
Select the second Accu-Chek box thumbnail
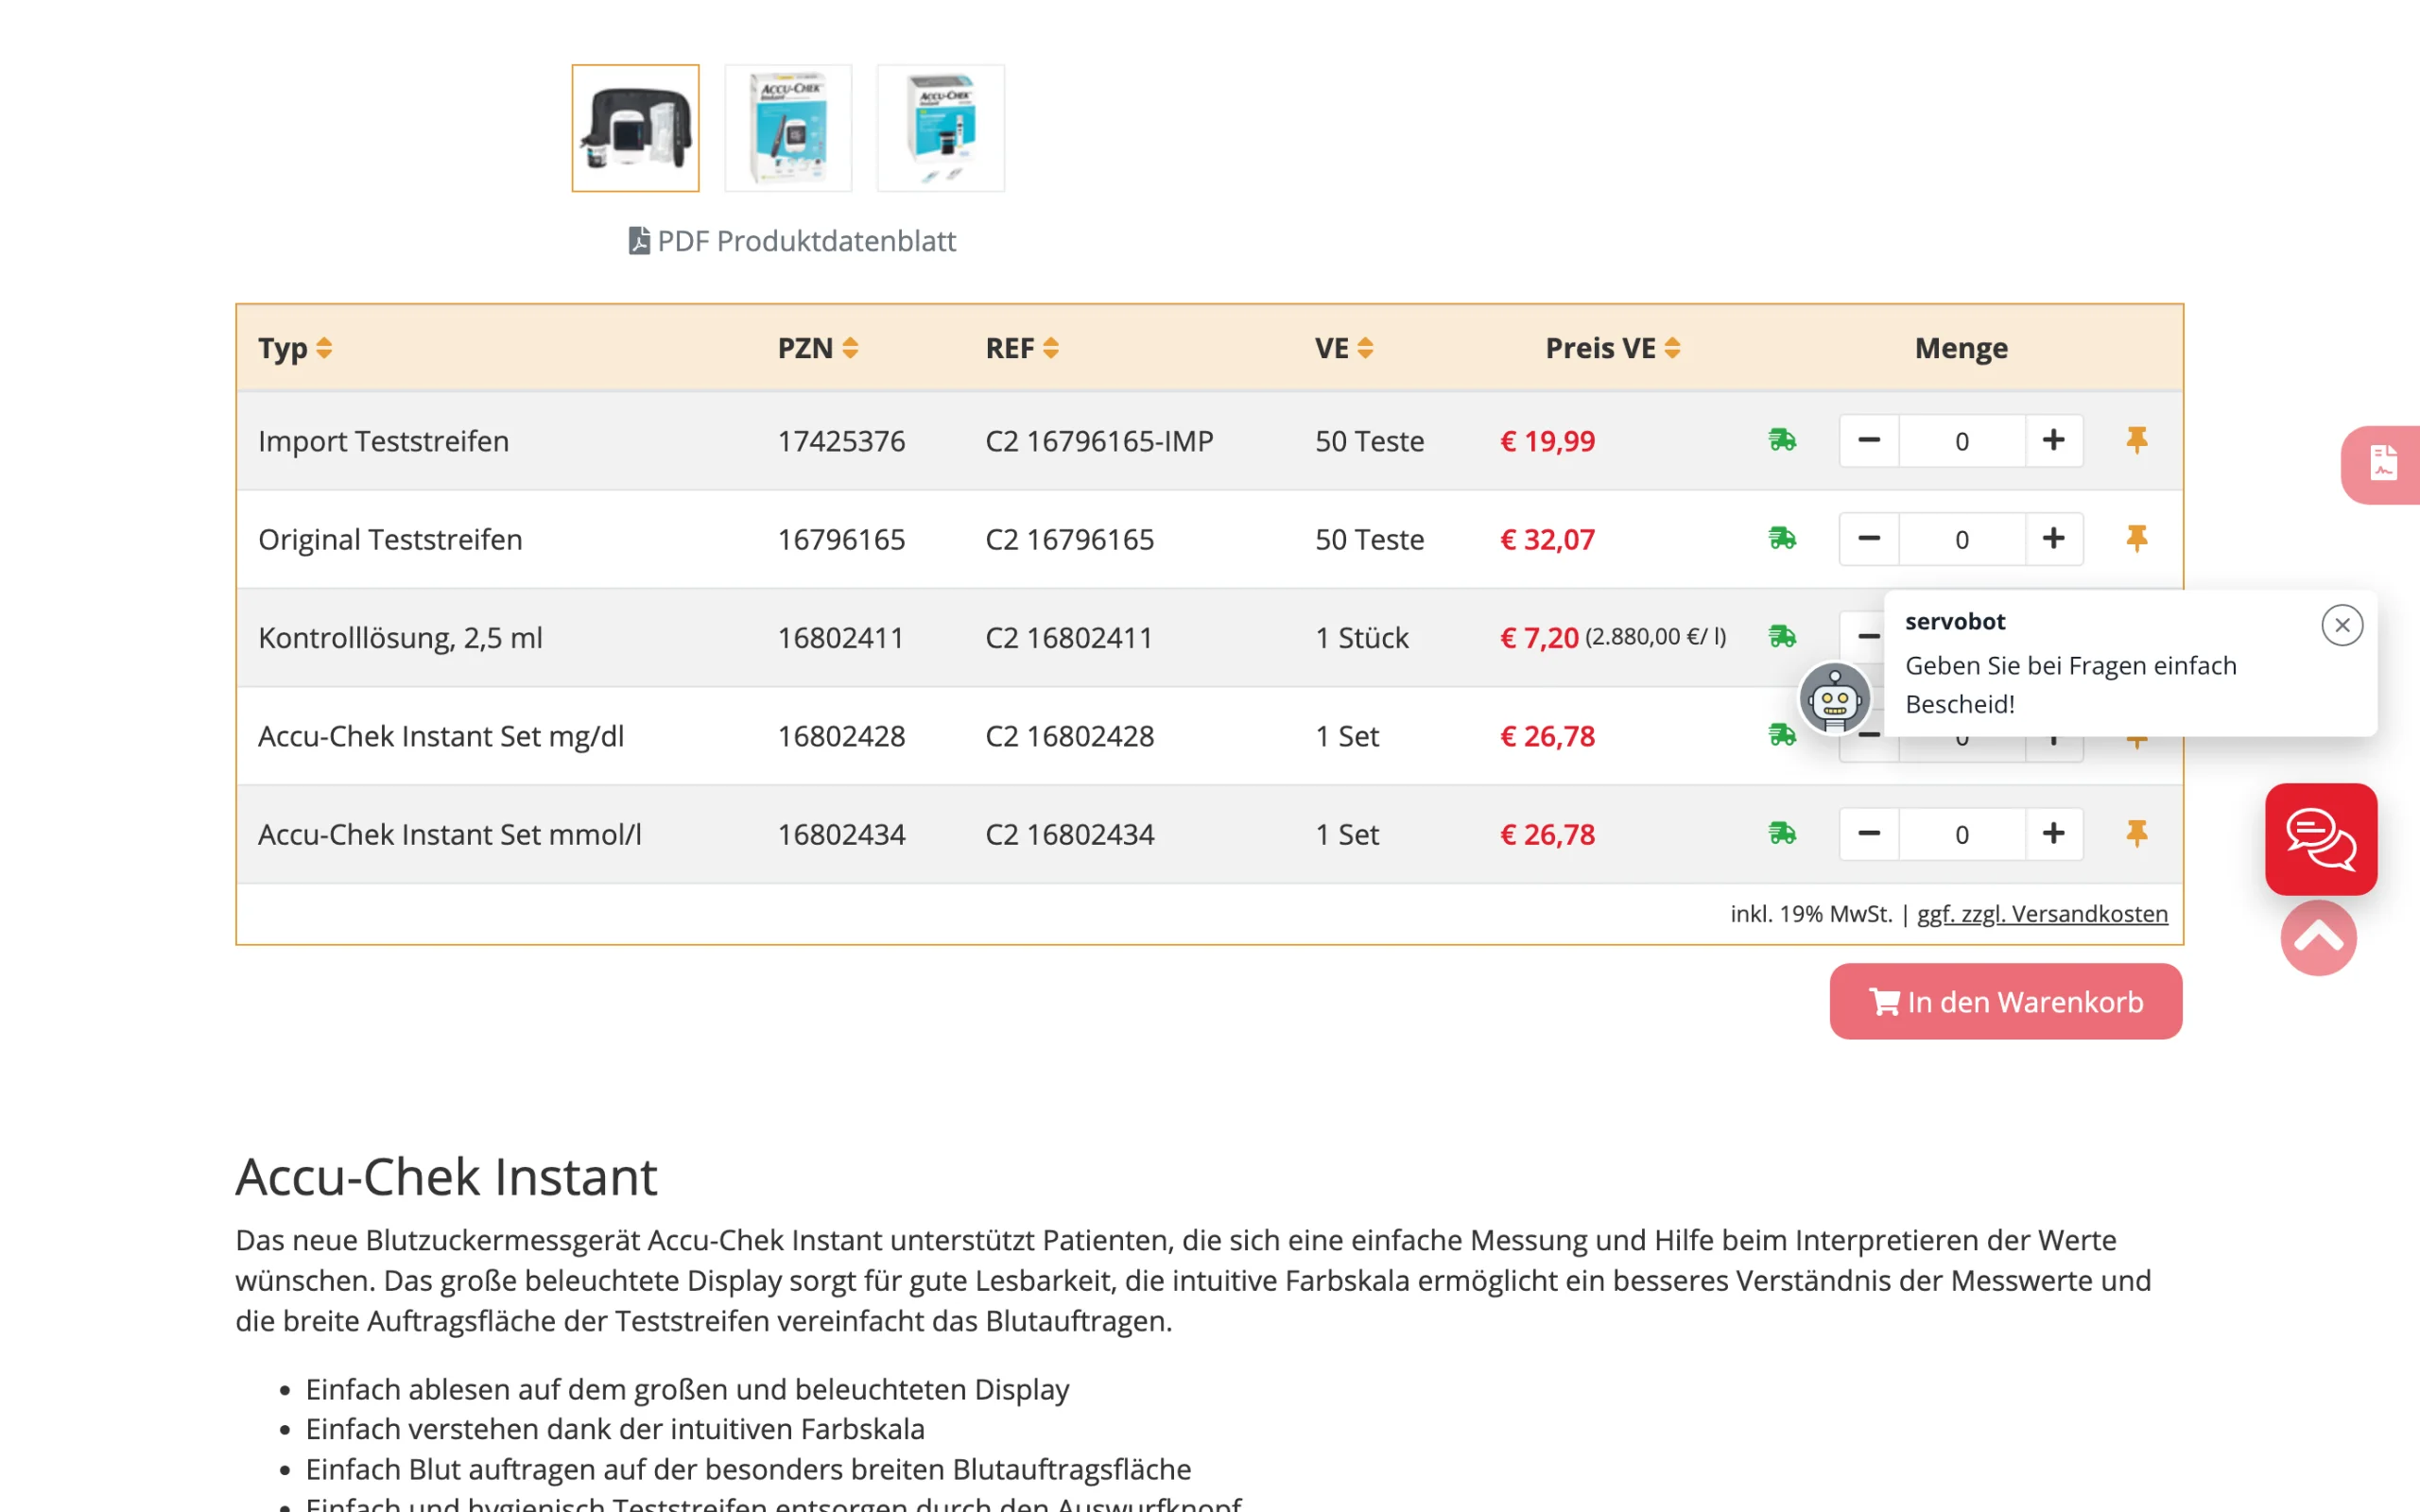click(x=788, y=128)
